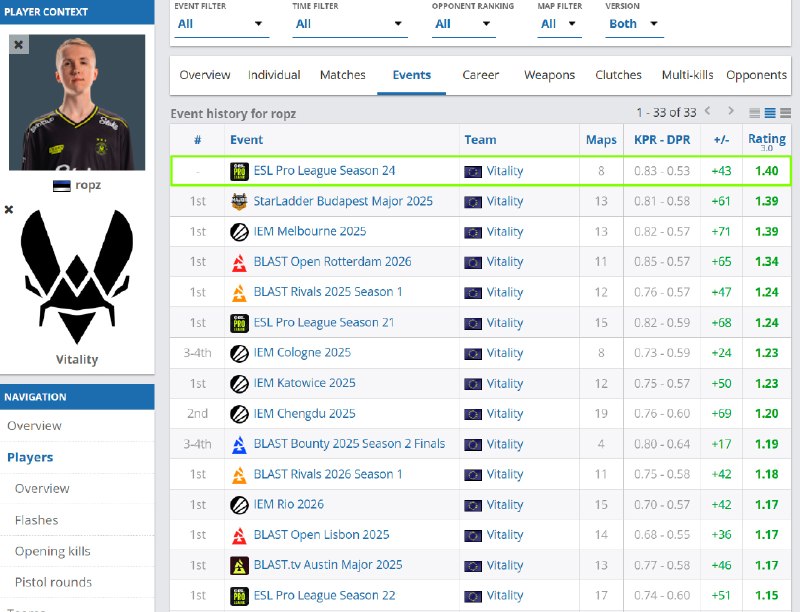Viewport: 800px width, 612px height.
Task: Click the BLAST Rivals 2025 Season 1 logo
Action: pos(239,292)
